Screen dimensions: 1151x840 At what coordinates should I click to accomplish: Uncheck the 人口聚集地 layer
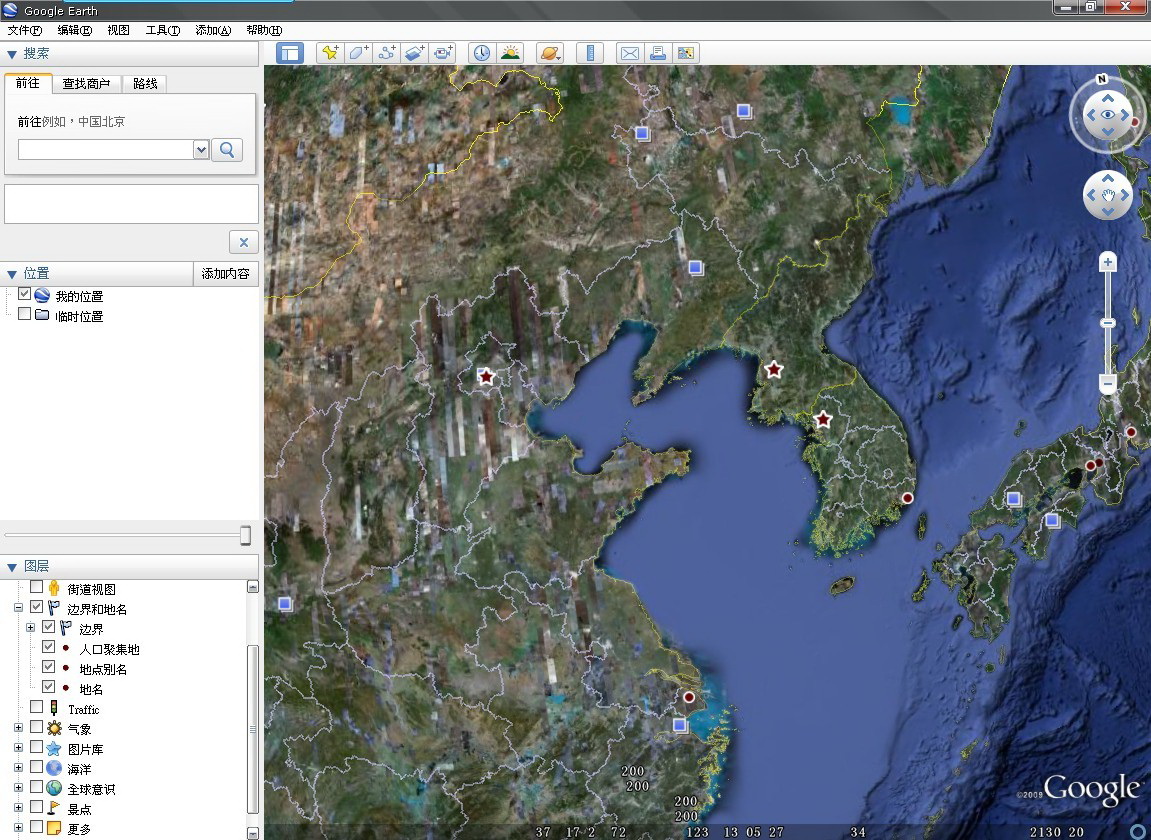point(48,647)
